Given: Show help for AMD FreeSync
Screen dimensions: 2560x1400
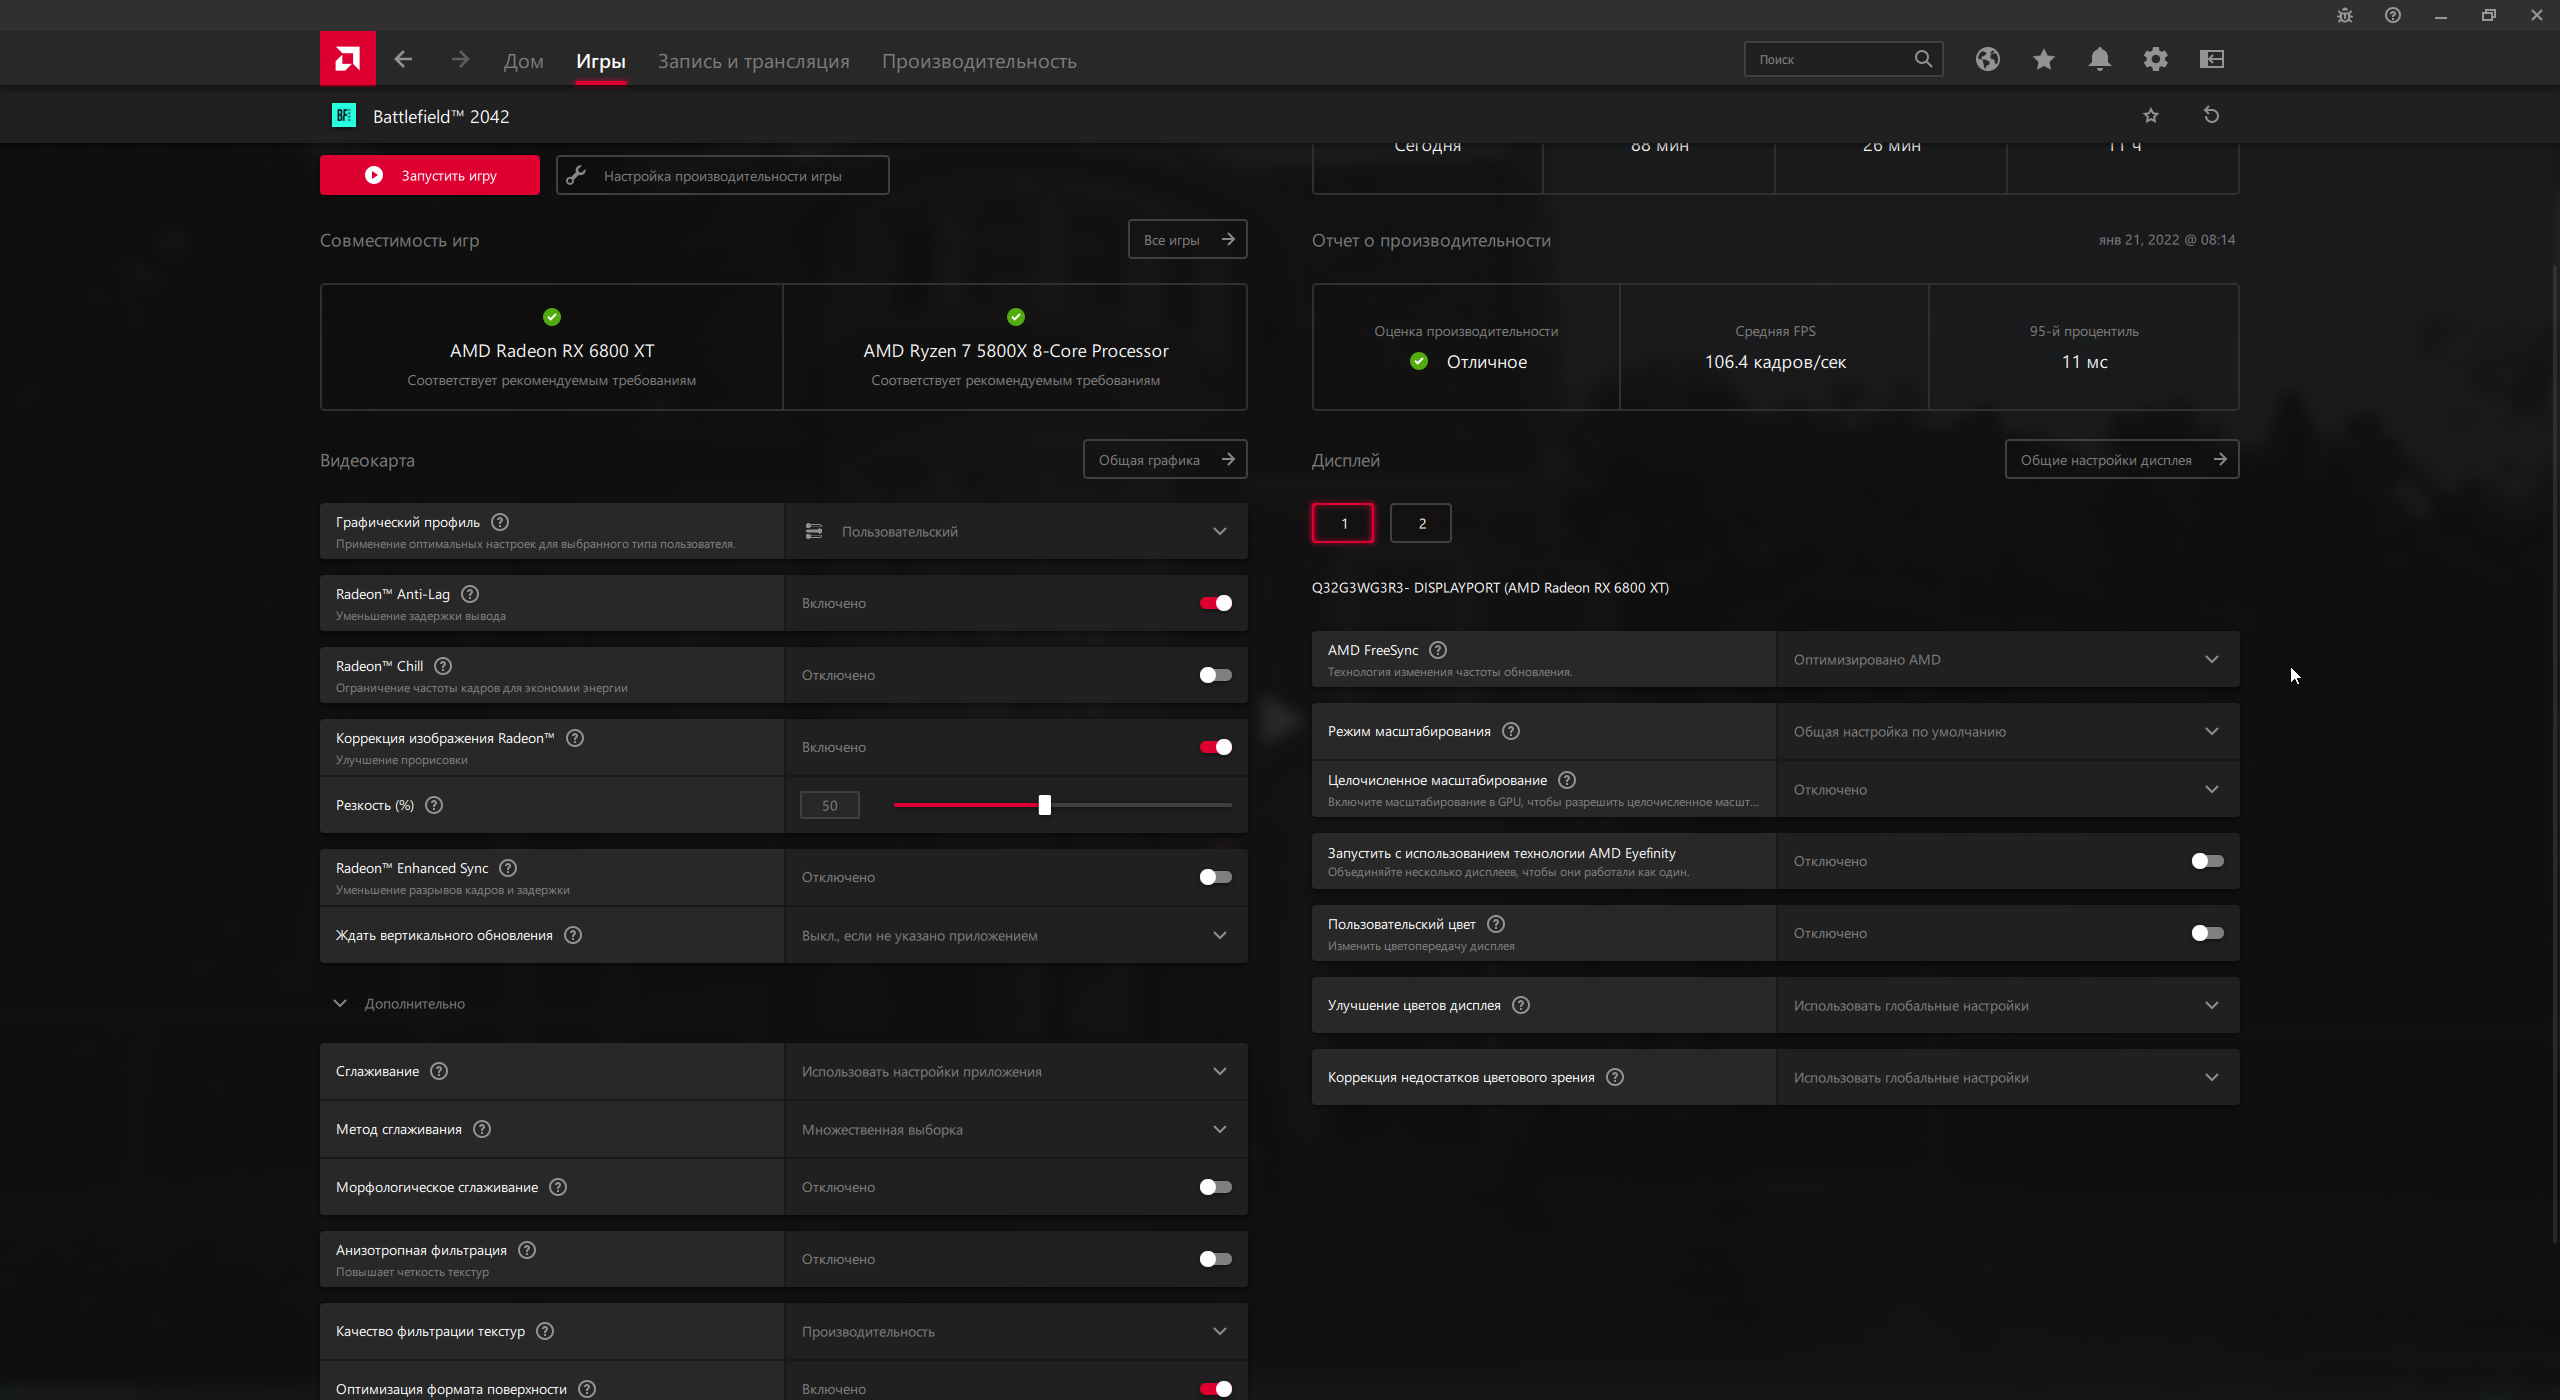Looking at the screenshot, I should (1438, 650).
